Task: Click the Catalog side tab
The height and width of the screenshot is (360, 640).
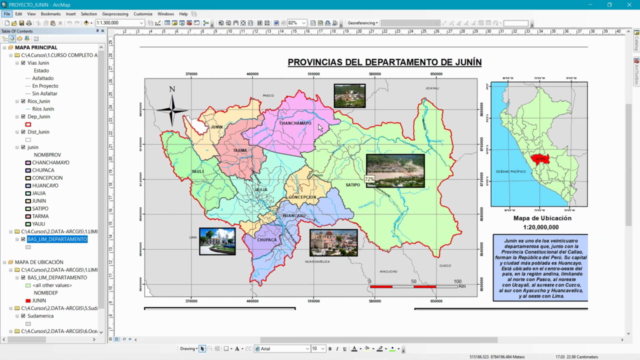Action: click(636, 41)
